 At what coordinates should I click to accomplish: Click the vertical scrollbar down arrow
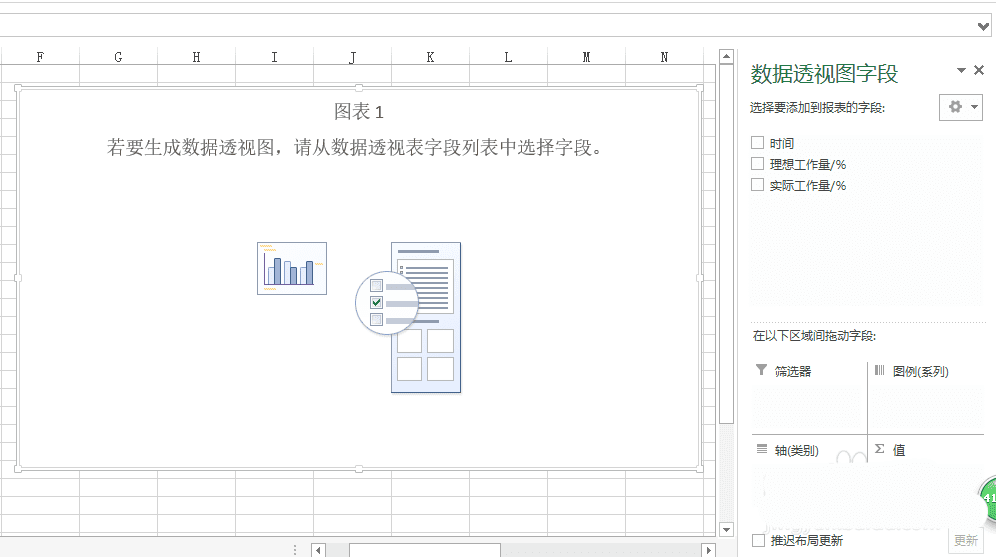click(727, 529)
